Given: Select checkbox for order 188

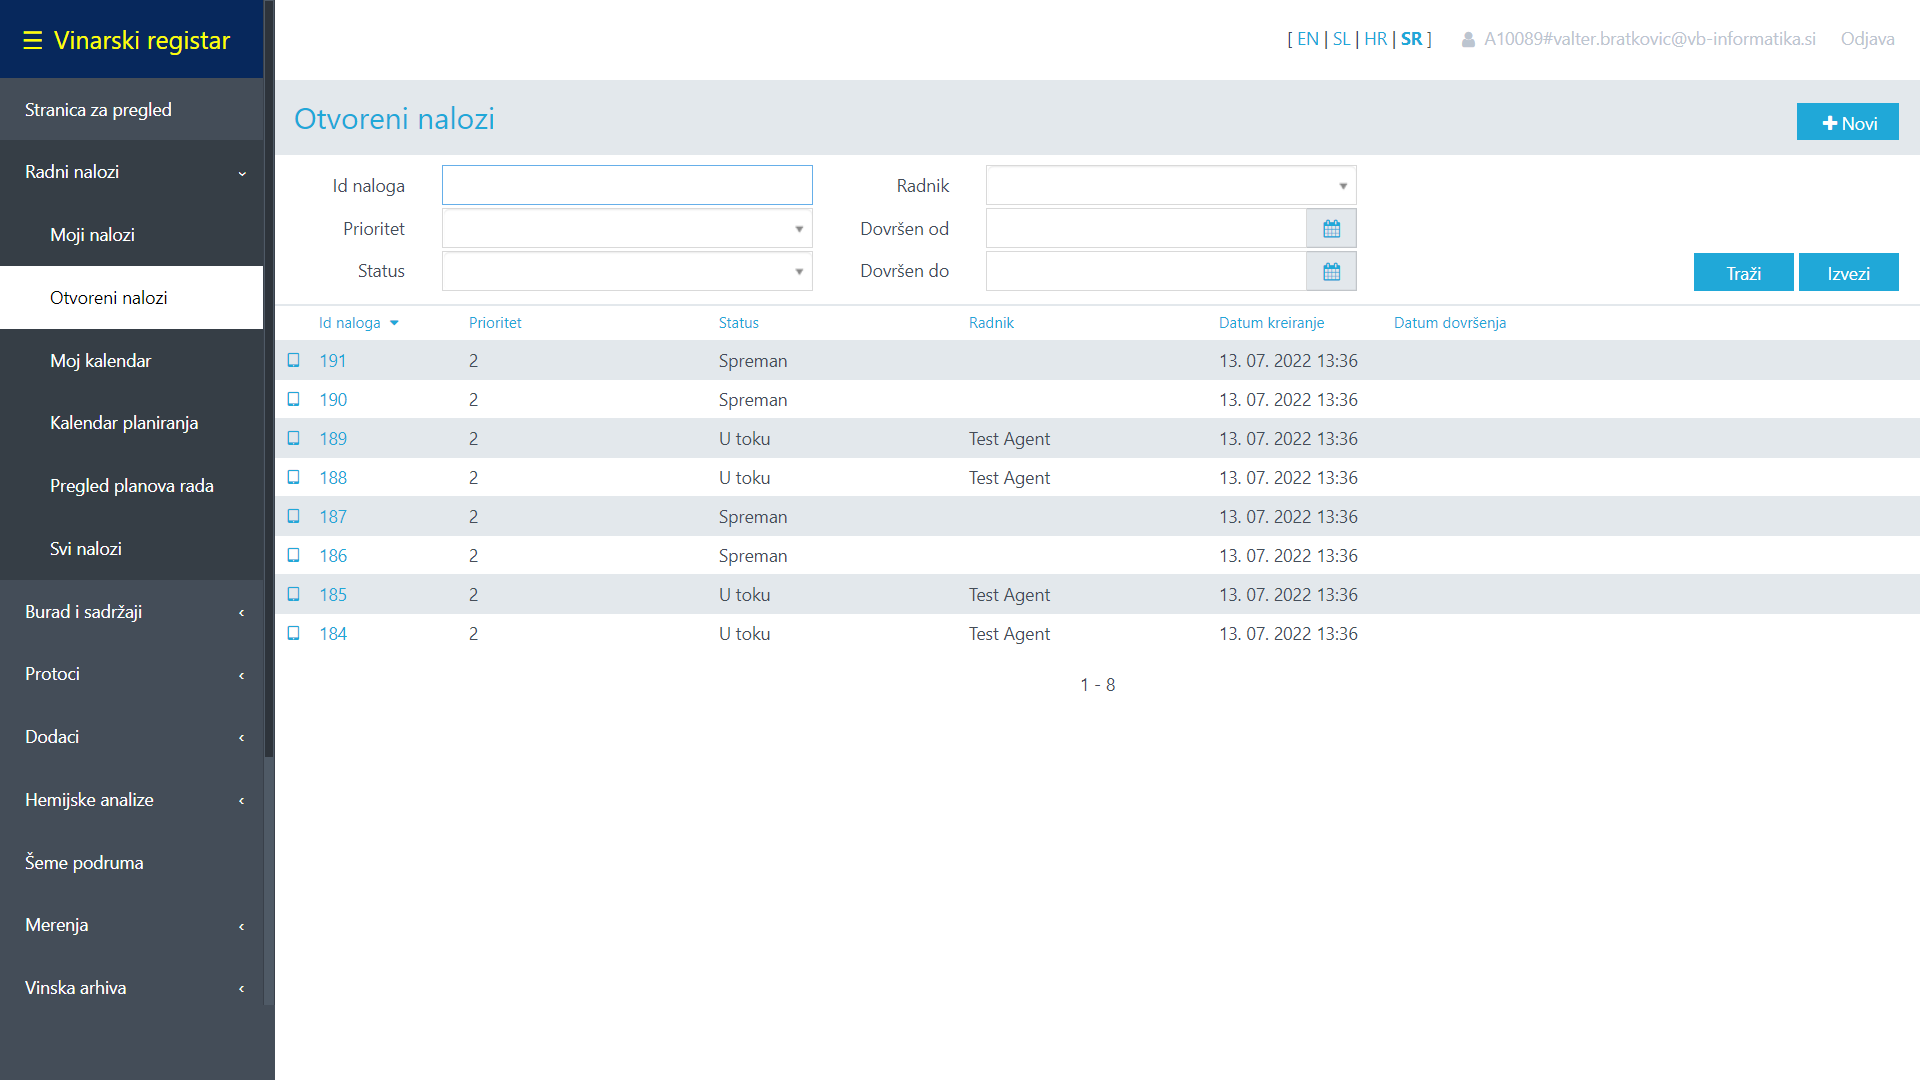Looking at the screenshot, I should [294, 477].
